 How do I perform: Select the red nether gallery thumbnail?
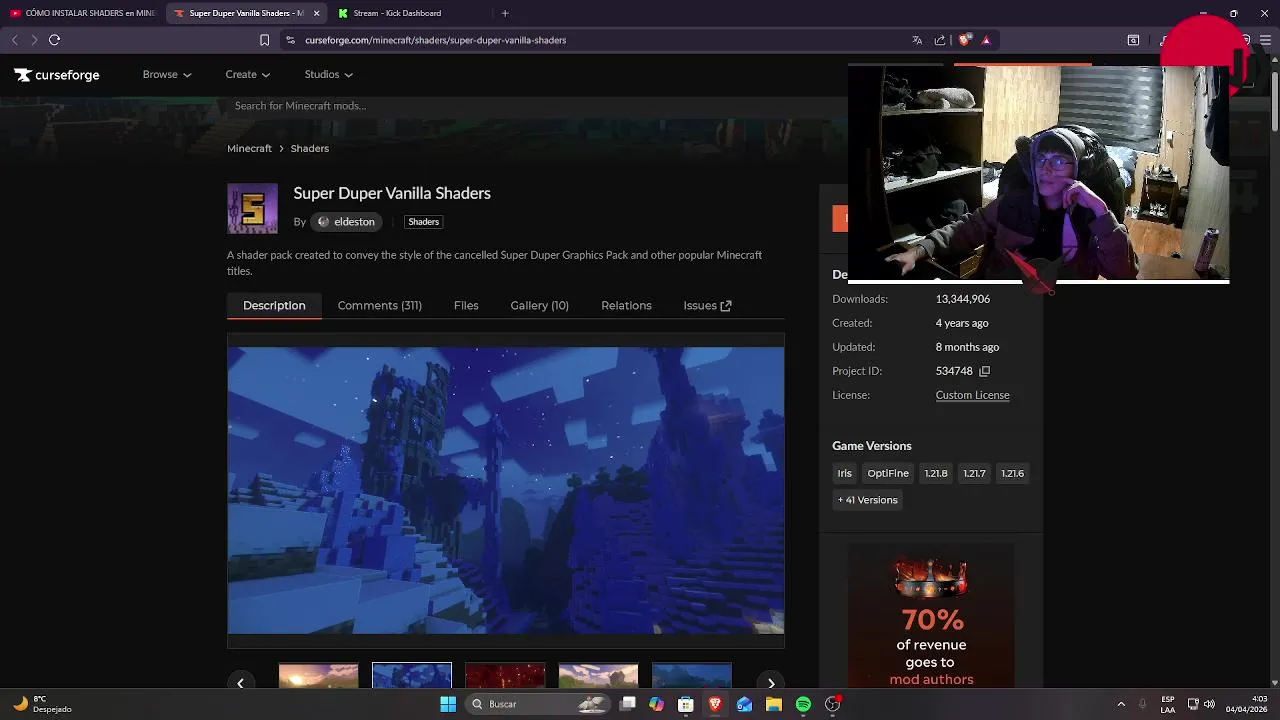[505, 676]
